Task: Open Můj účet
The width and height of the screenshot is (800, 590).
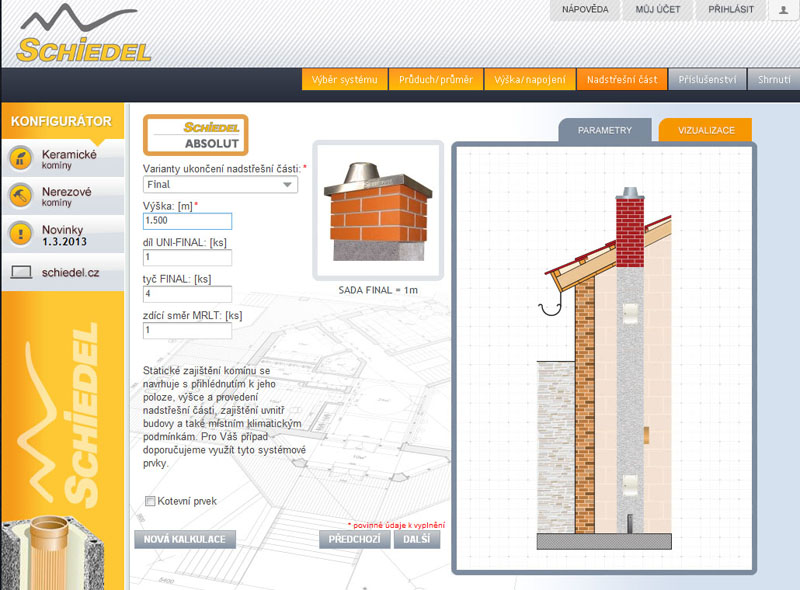Action: 658,10
